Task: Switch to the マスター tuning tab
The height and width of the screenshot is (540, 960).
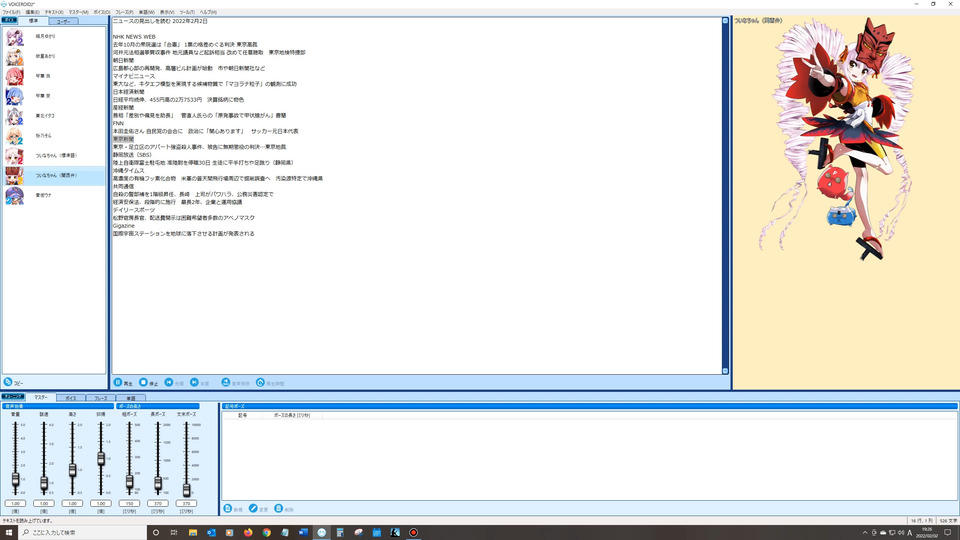Action: (x=41, y=397)
